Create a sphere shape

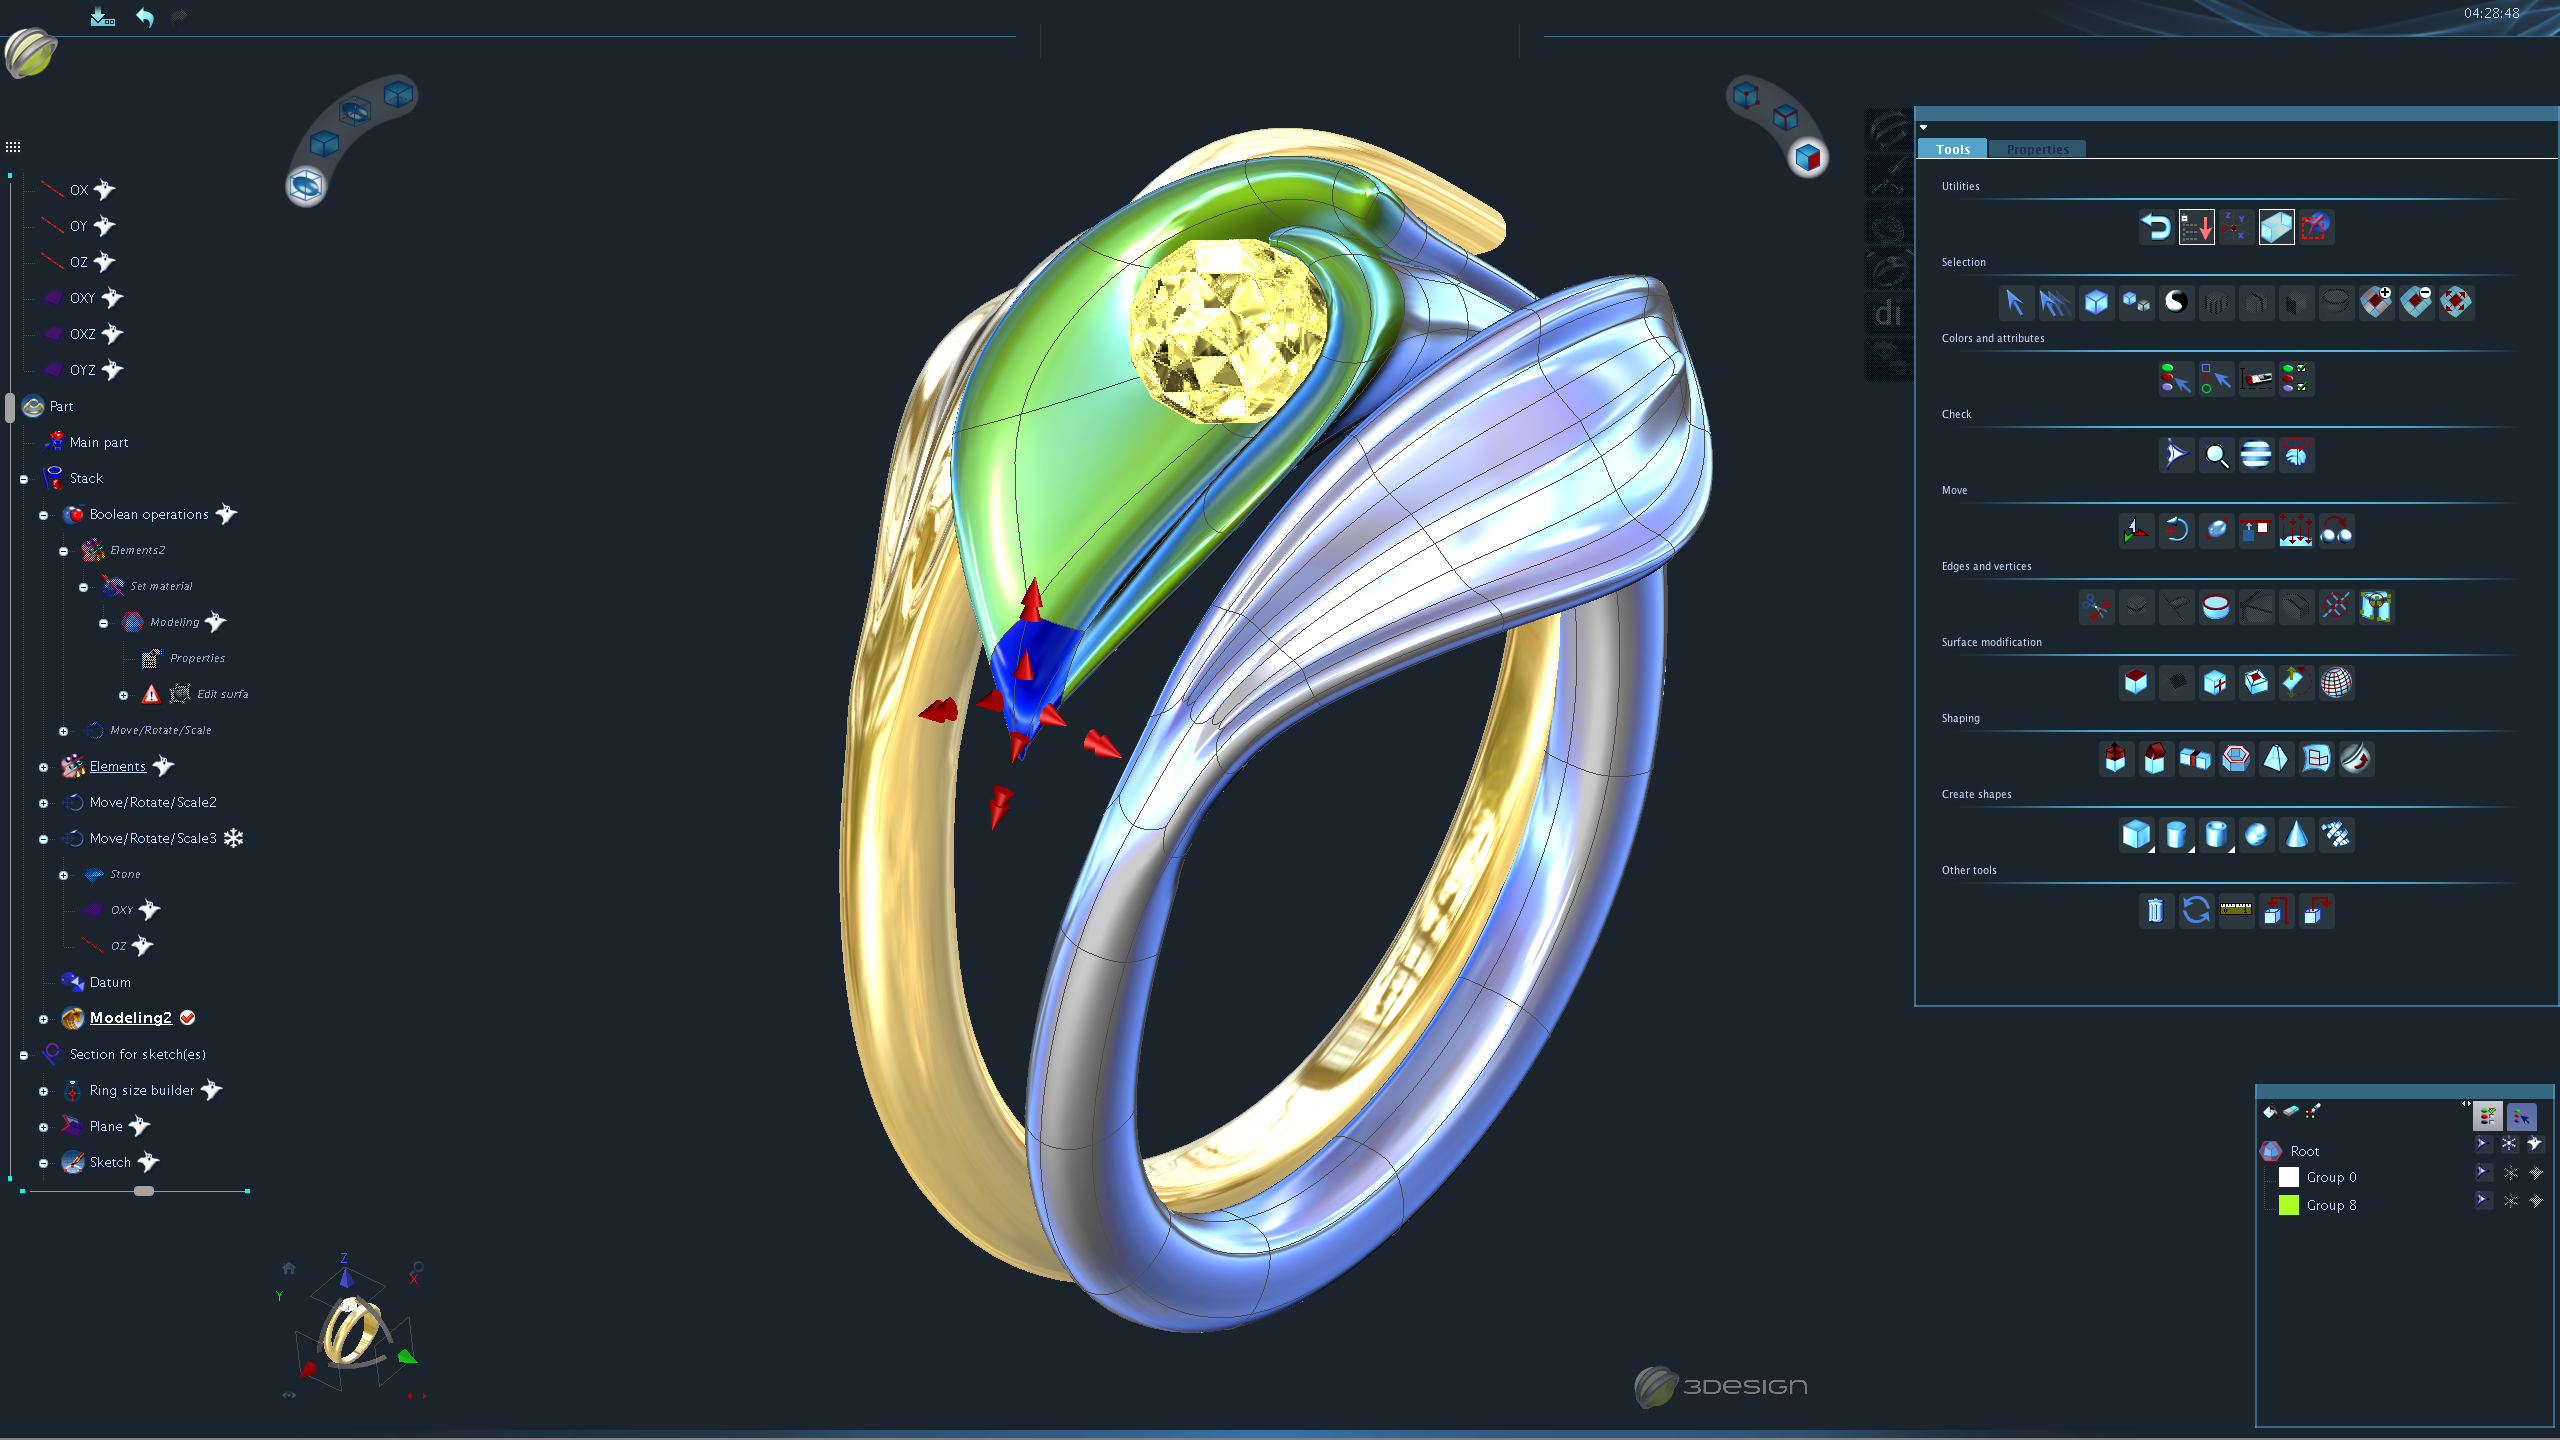pyautogui.click(x=2256, y=835)
